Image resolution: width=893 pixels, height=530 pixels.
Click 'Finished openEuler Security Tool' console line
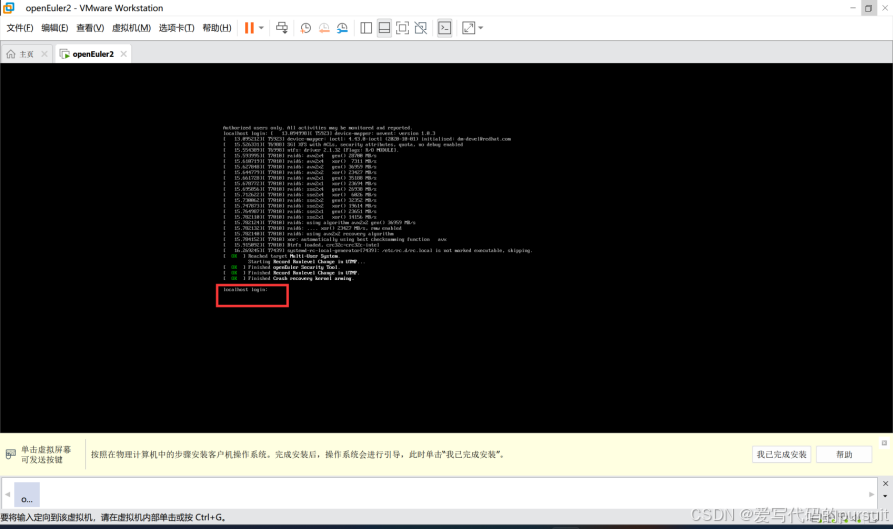pyautogui.click(x=281, y=267)
